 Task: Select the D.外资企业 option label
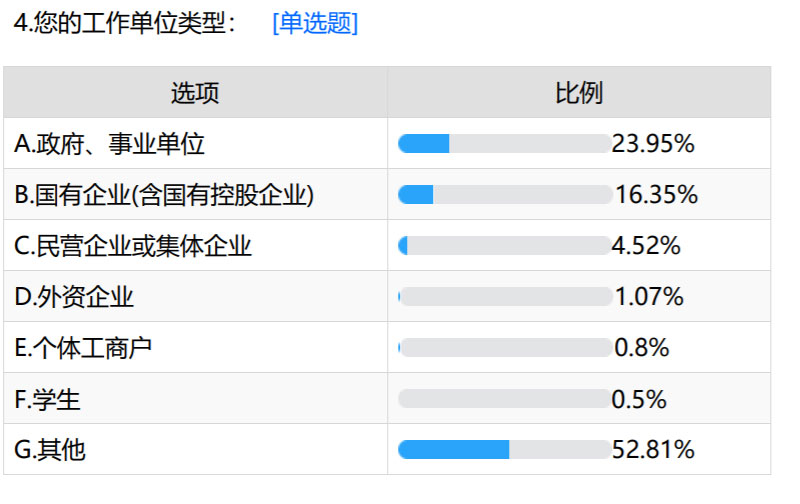click(x=74, y=297)
